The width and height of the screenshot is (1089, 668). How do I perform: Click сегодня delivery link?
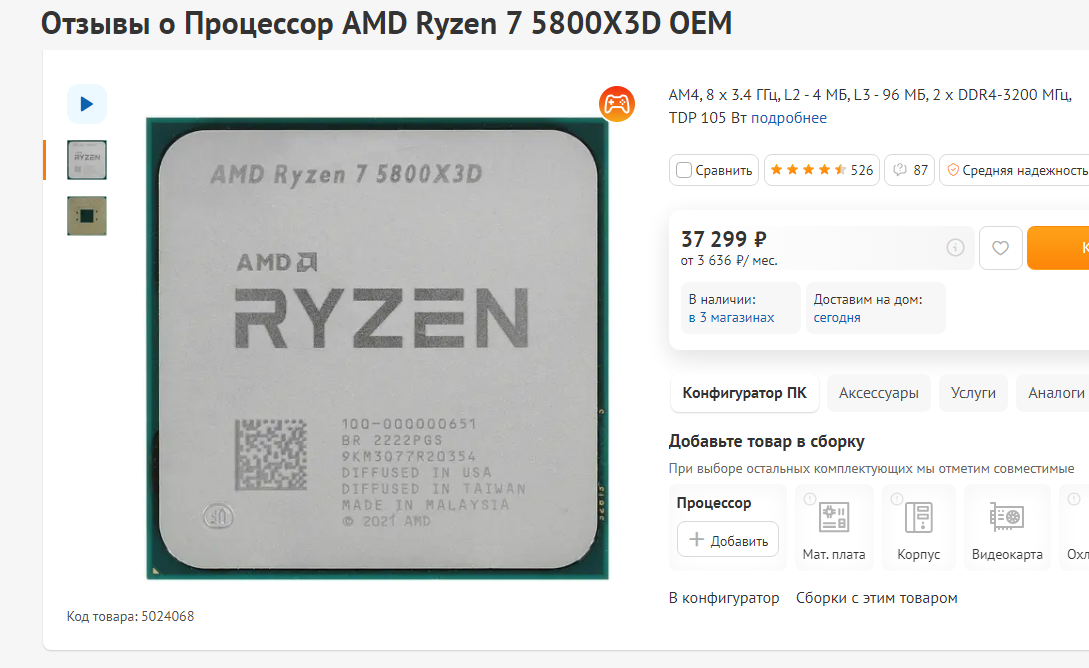click(x=837, y=317)
